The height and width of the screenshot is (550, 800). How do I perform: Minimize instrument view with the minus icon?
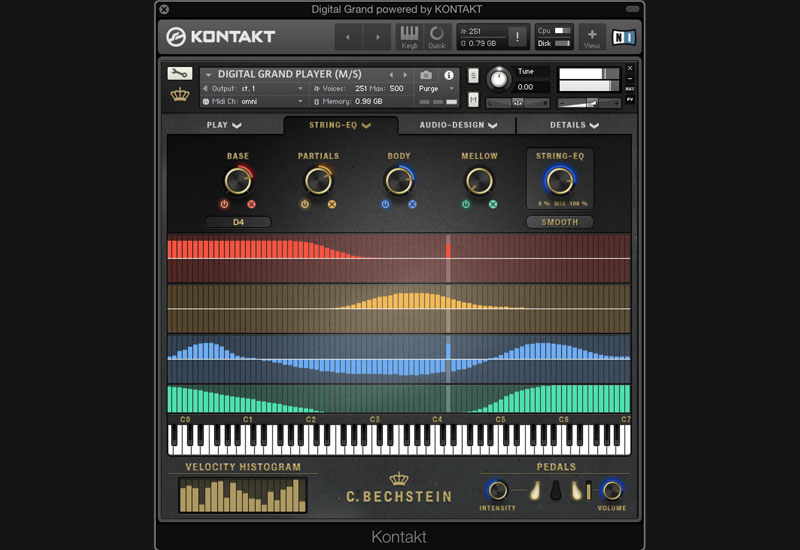(x=630, y=79)
